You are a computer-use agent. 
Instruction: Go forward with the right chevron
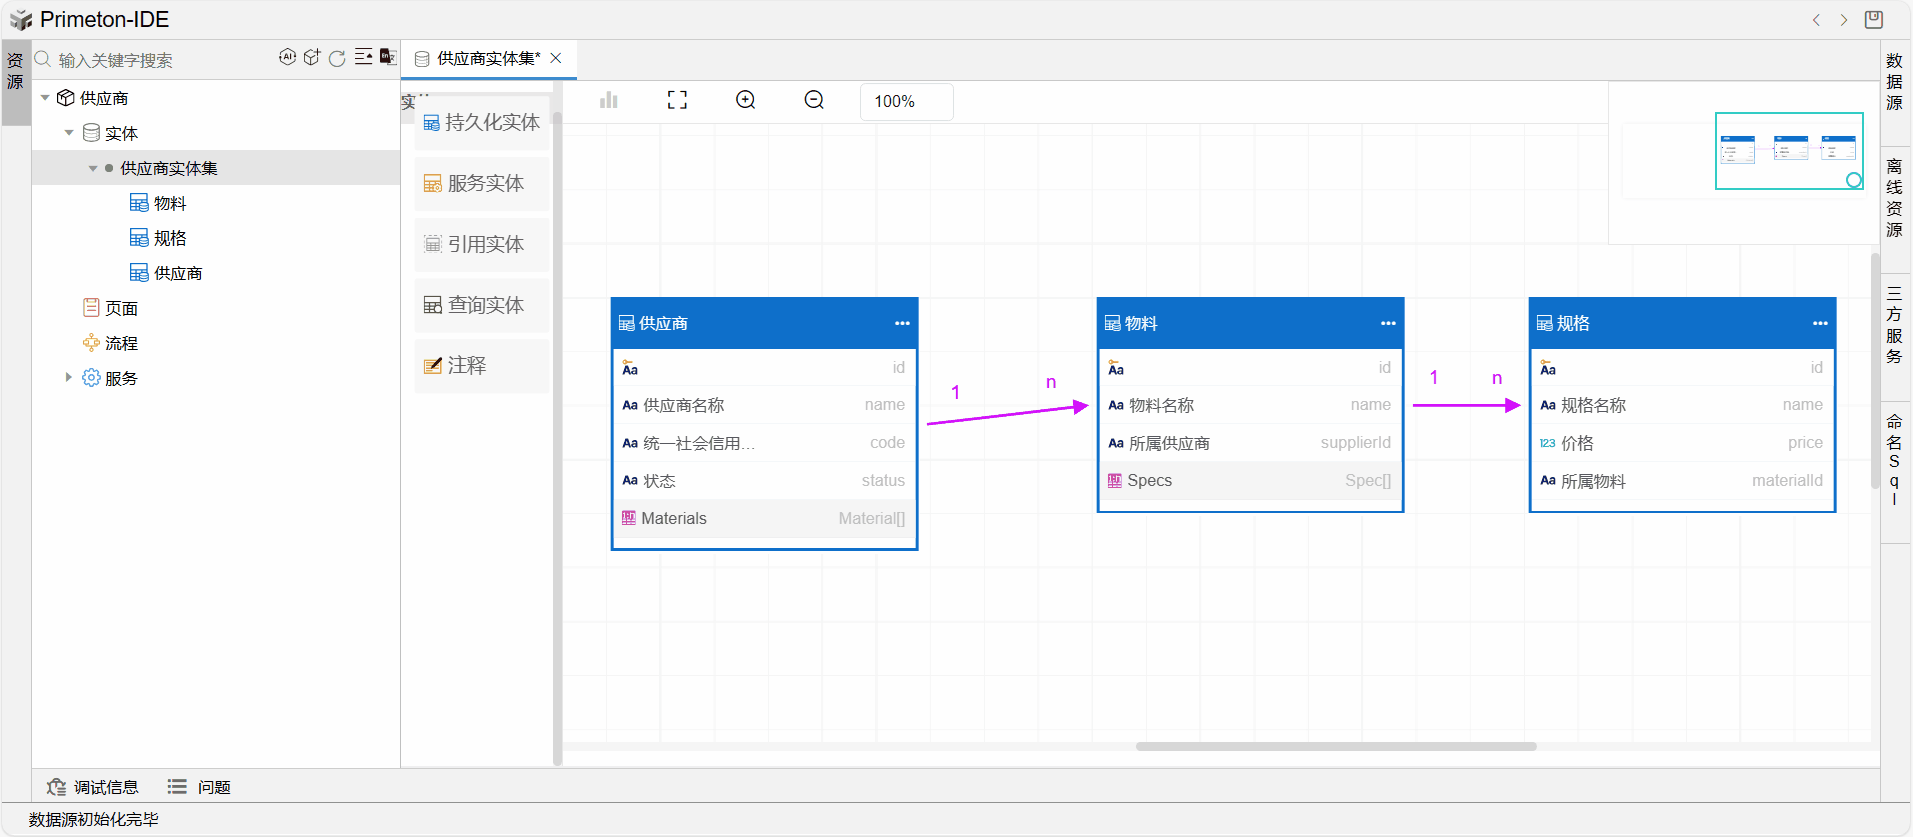(1844, 20)
